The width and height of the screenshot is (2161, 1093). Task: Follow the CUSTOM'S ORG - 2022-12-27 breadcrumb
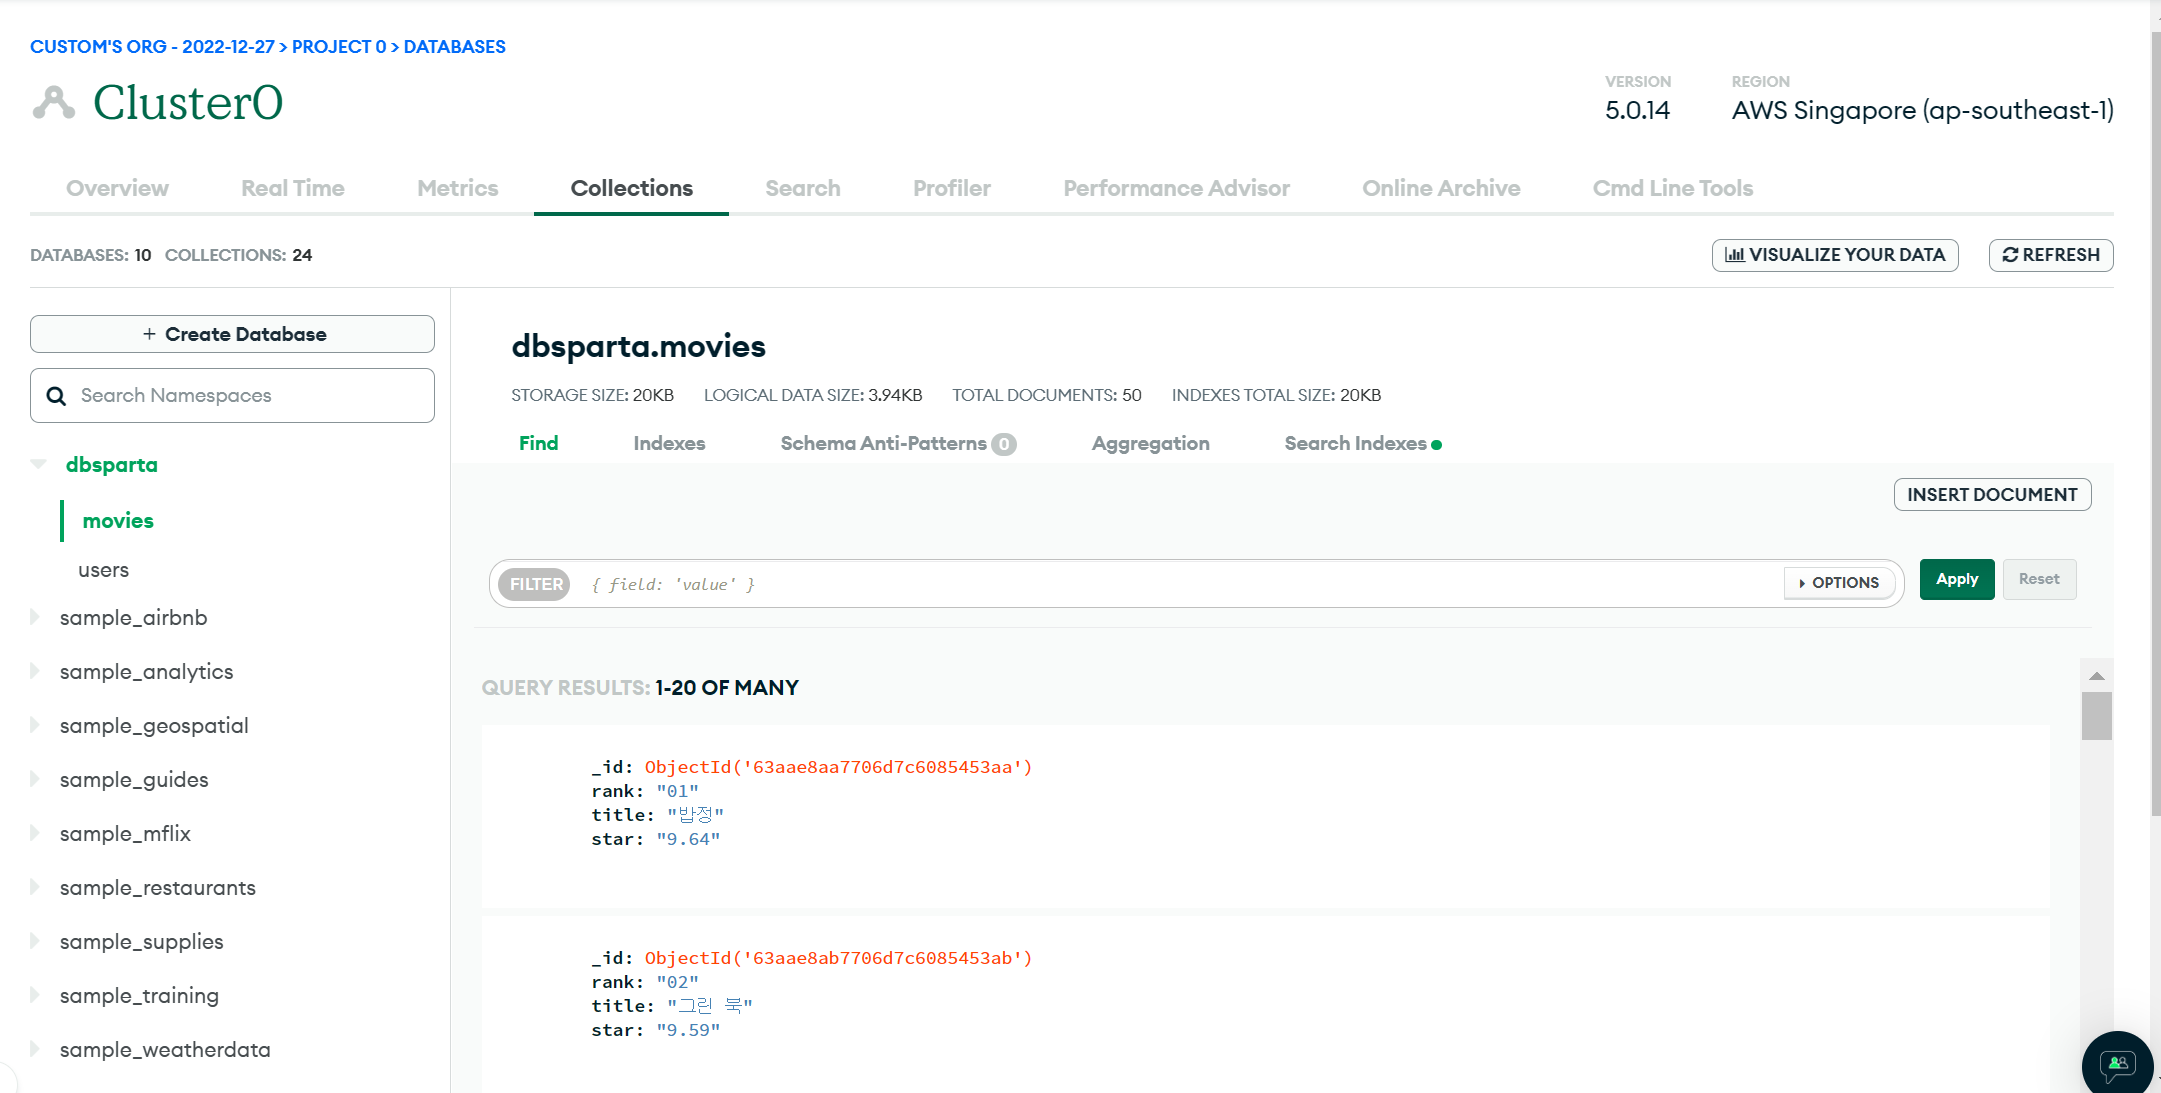click(x=152, y=47)
